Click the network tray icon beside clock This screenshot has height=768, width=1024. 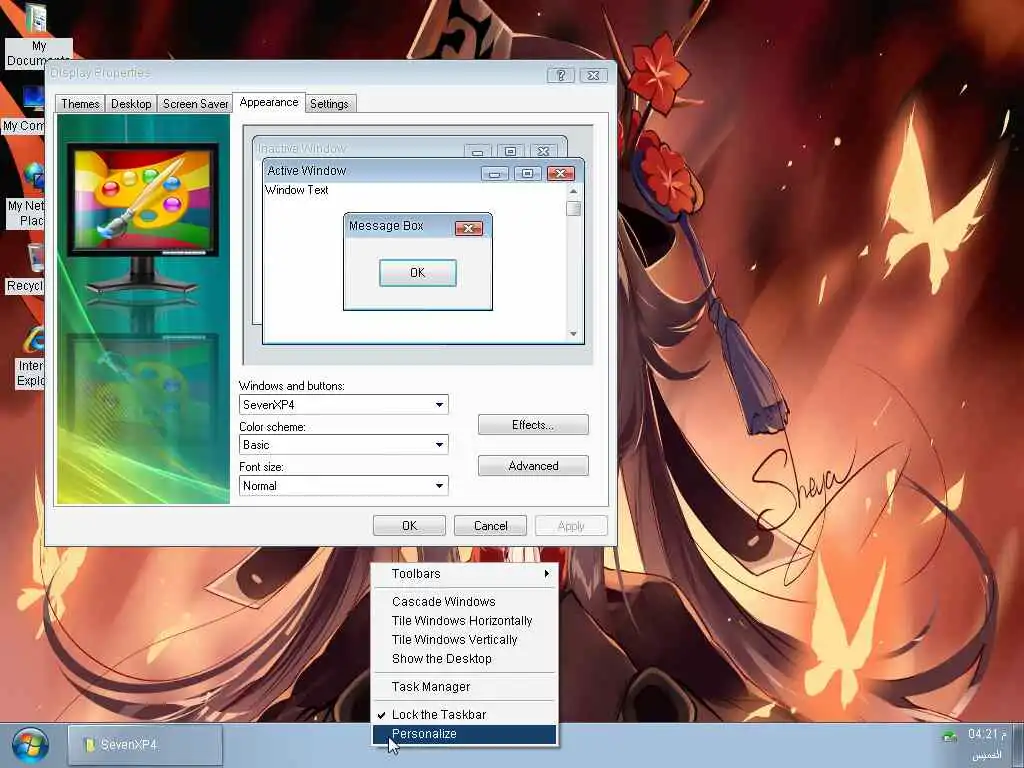[x=950, y=737]
